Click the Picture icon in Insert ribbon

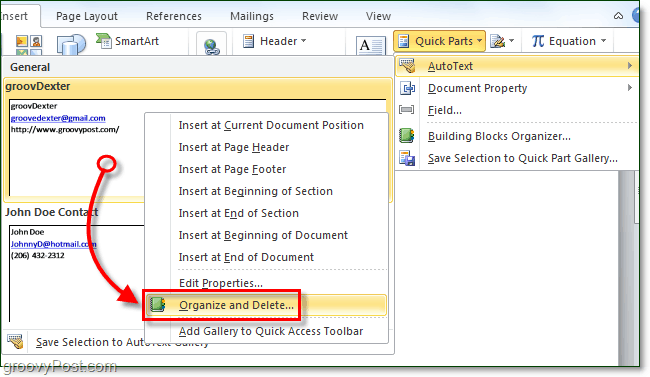pyautogui.click(x=29, y=45)
